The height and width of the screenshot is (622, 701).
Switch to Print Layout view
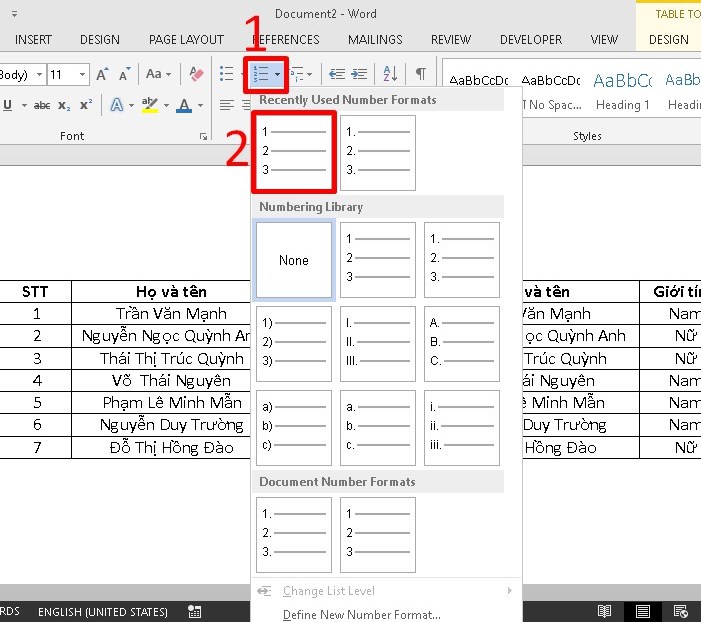[642, 611]
